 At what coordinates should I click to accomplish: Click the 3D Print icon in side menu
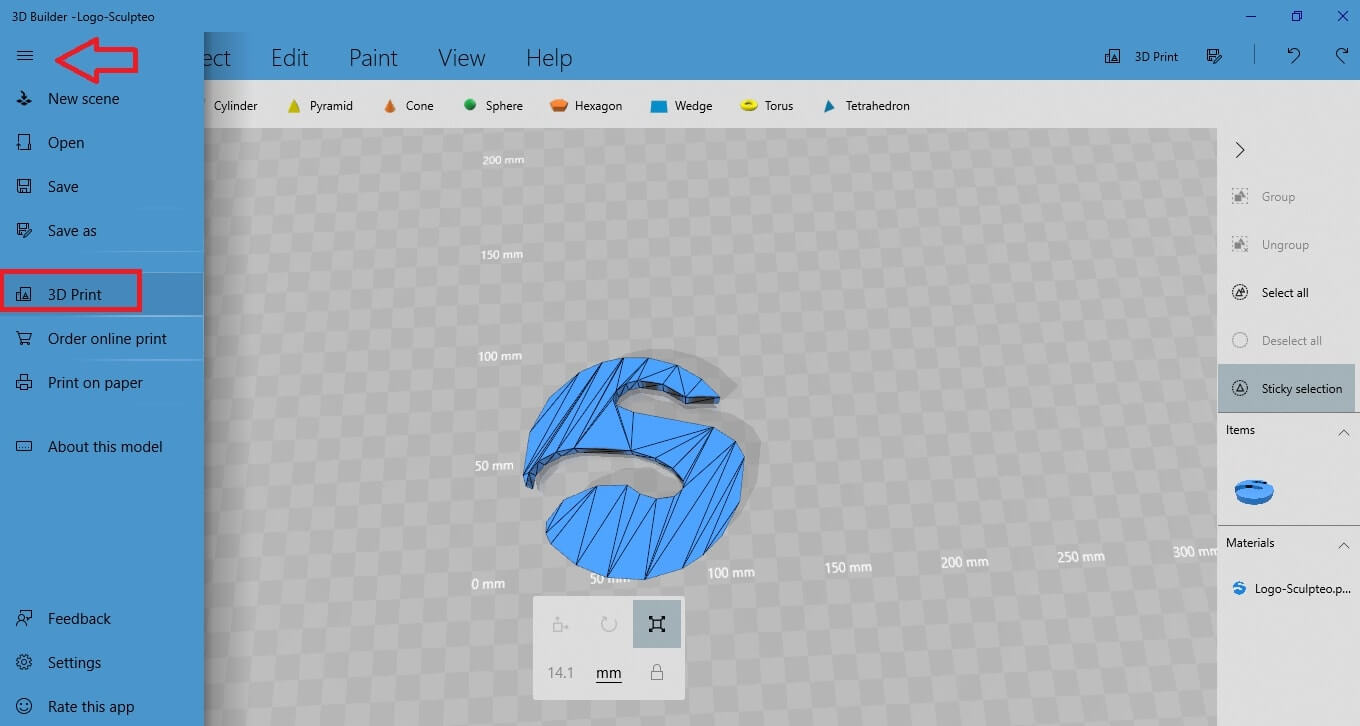pyautogui.click(x=25, y=295)
